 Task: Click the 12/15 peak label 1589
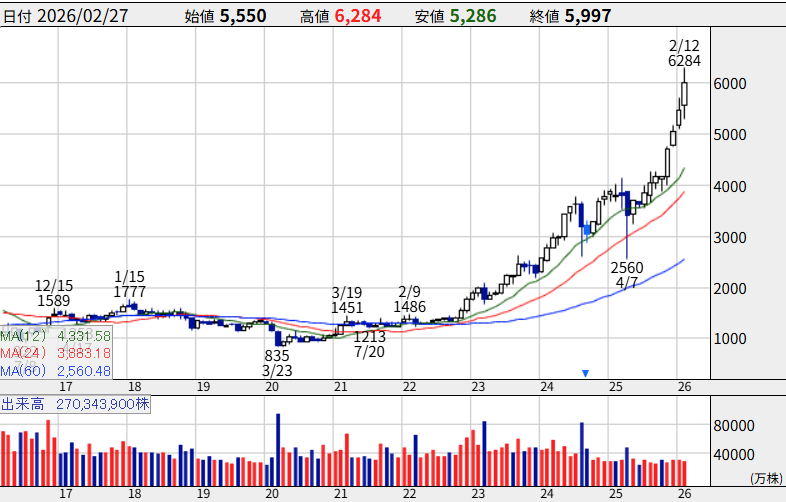54,300
